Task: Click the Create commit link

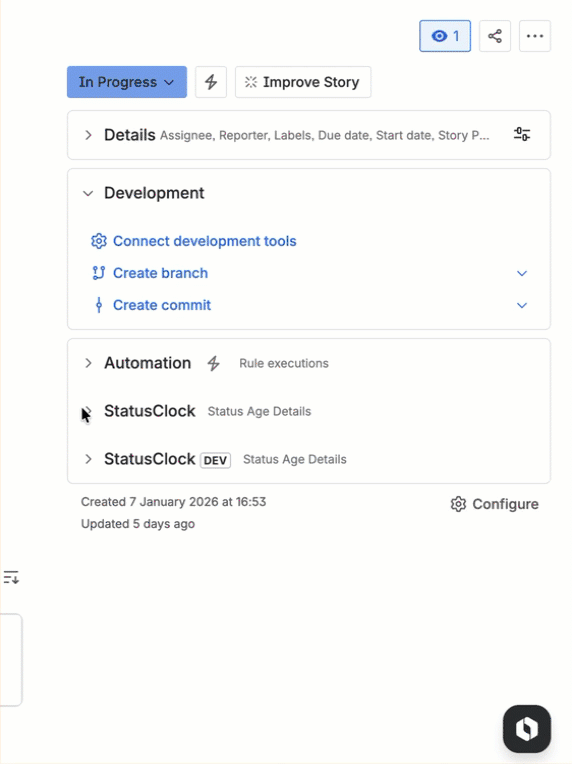Action: pyautogui.click(x=162, y=306)
